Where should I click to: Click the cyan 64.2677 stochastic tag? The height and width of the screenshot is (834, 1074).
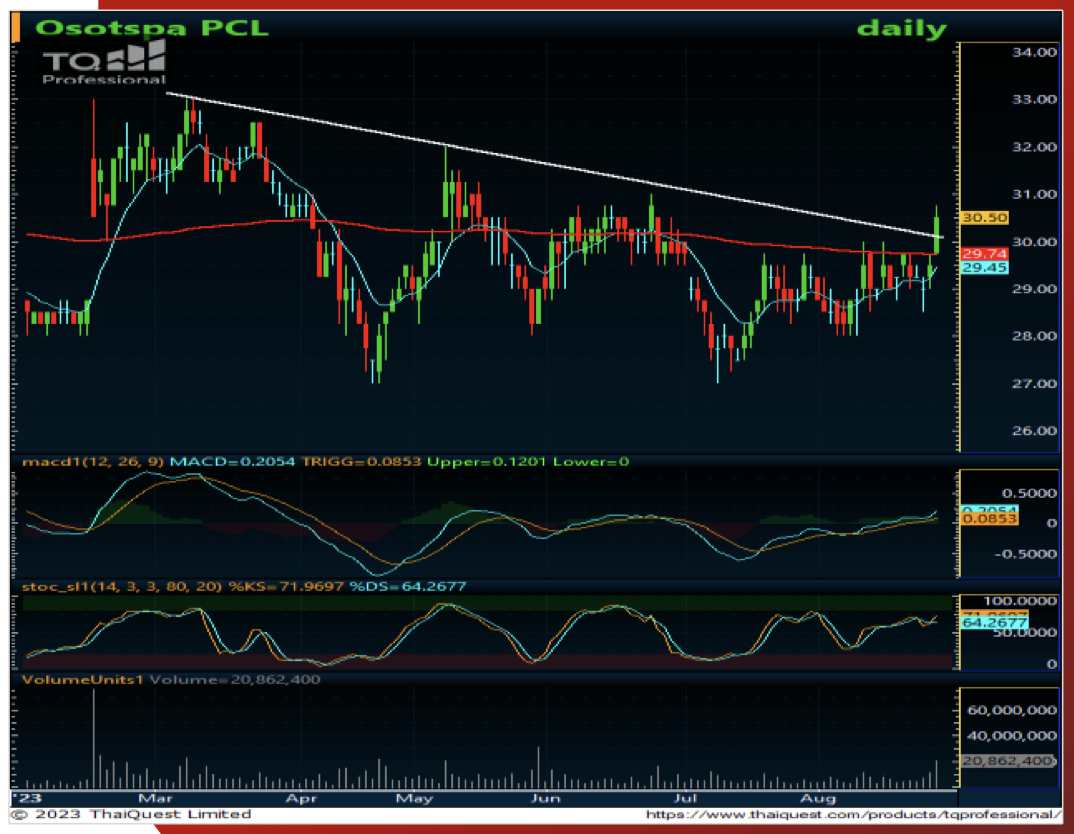pyautogui.click(x=994, y=623)
